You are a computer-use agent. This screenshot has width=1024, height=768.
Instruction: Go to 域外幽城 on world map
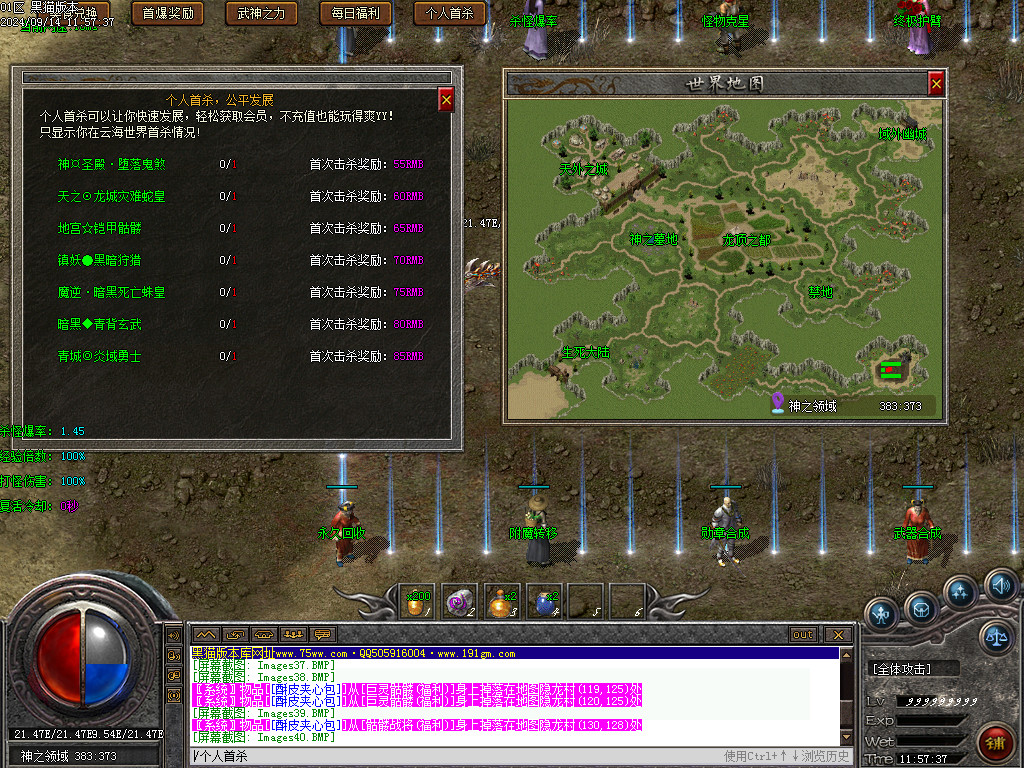tap(903, 135)
